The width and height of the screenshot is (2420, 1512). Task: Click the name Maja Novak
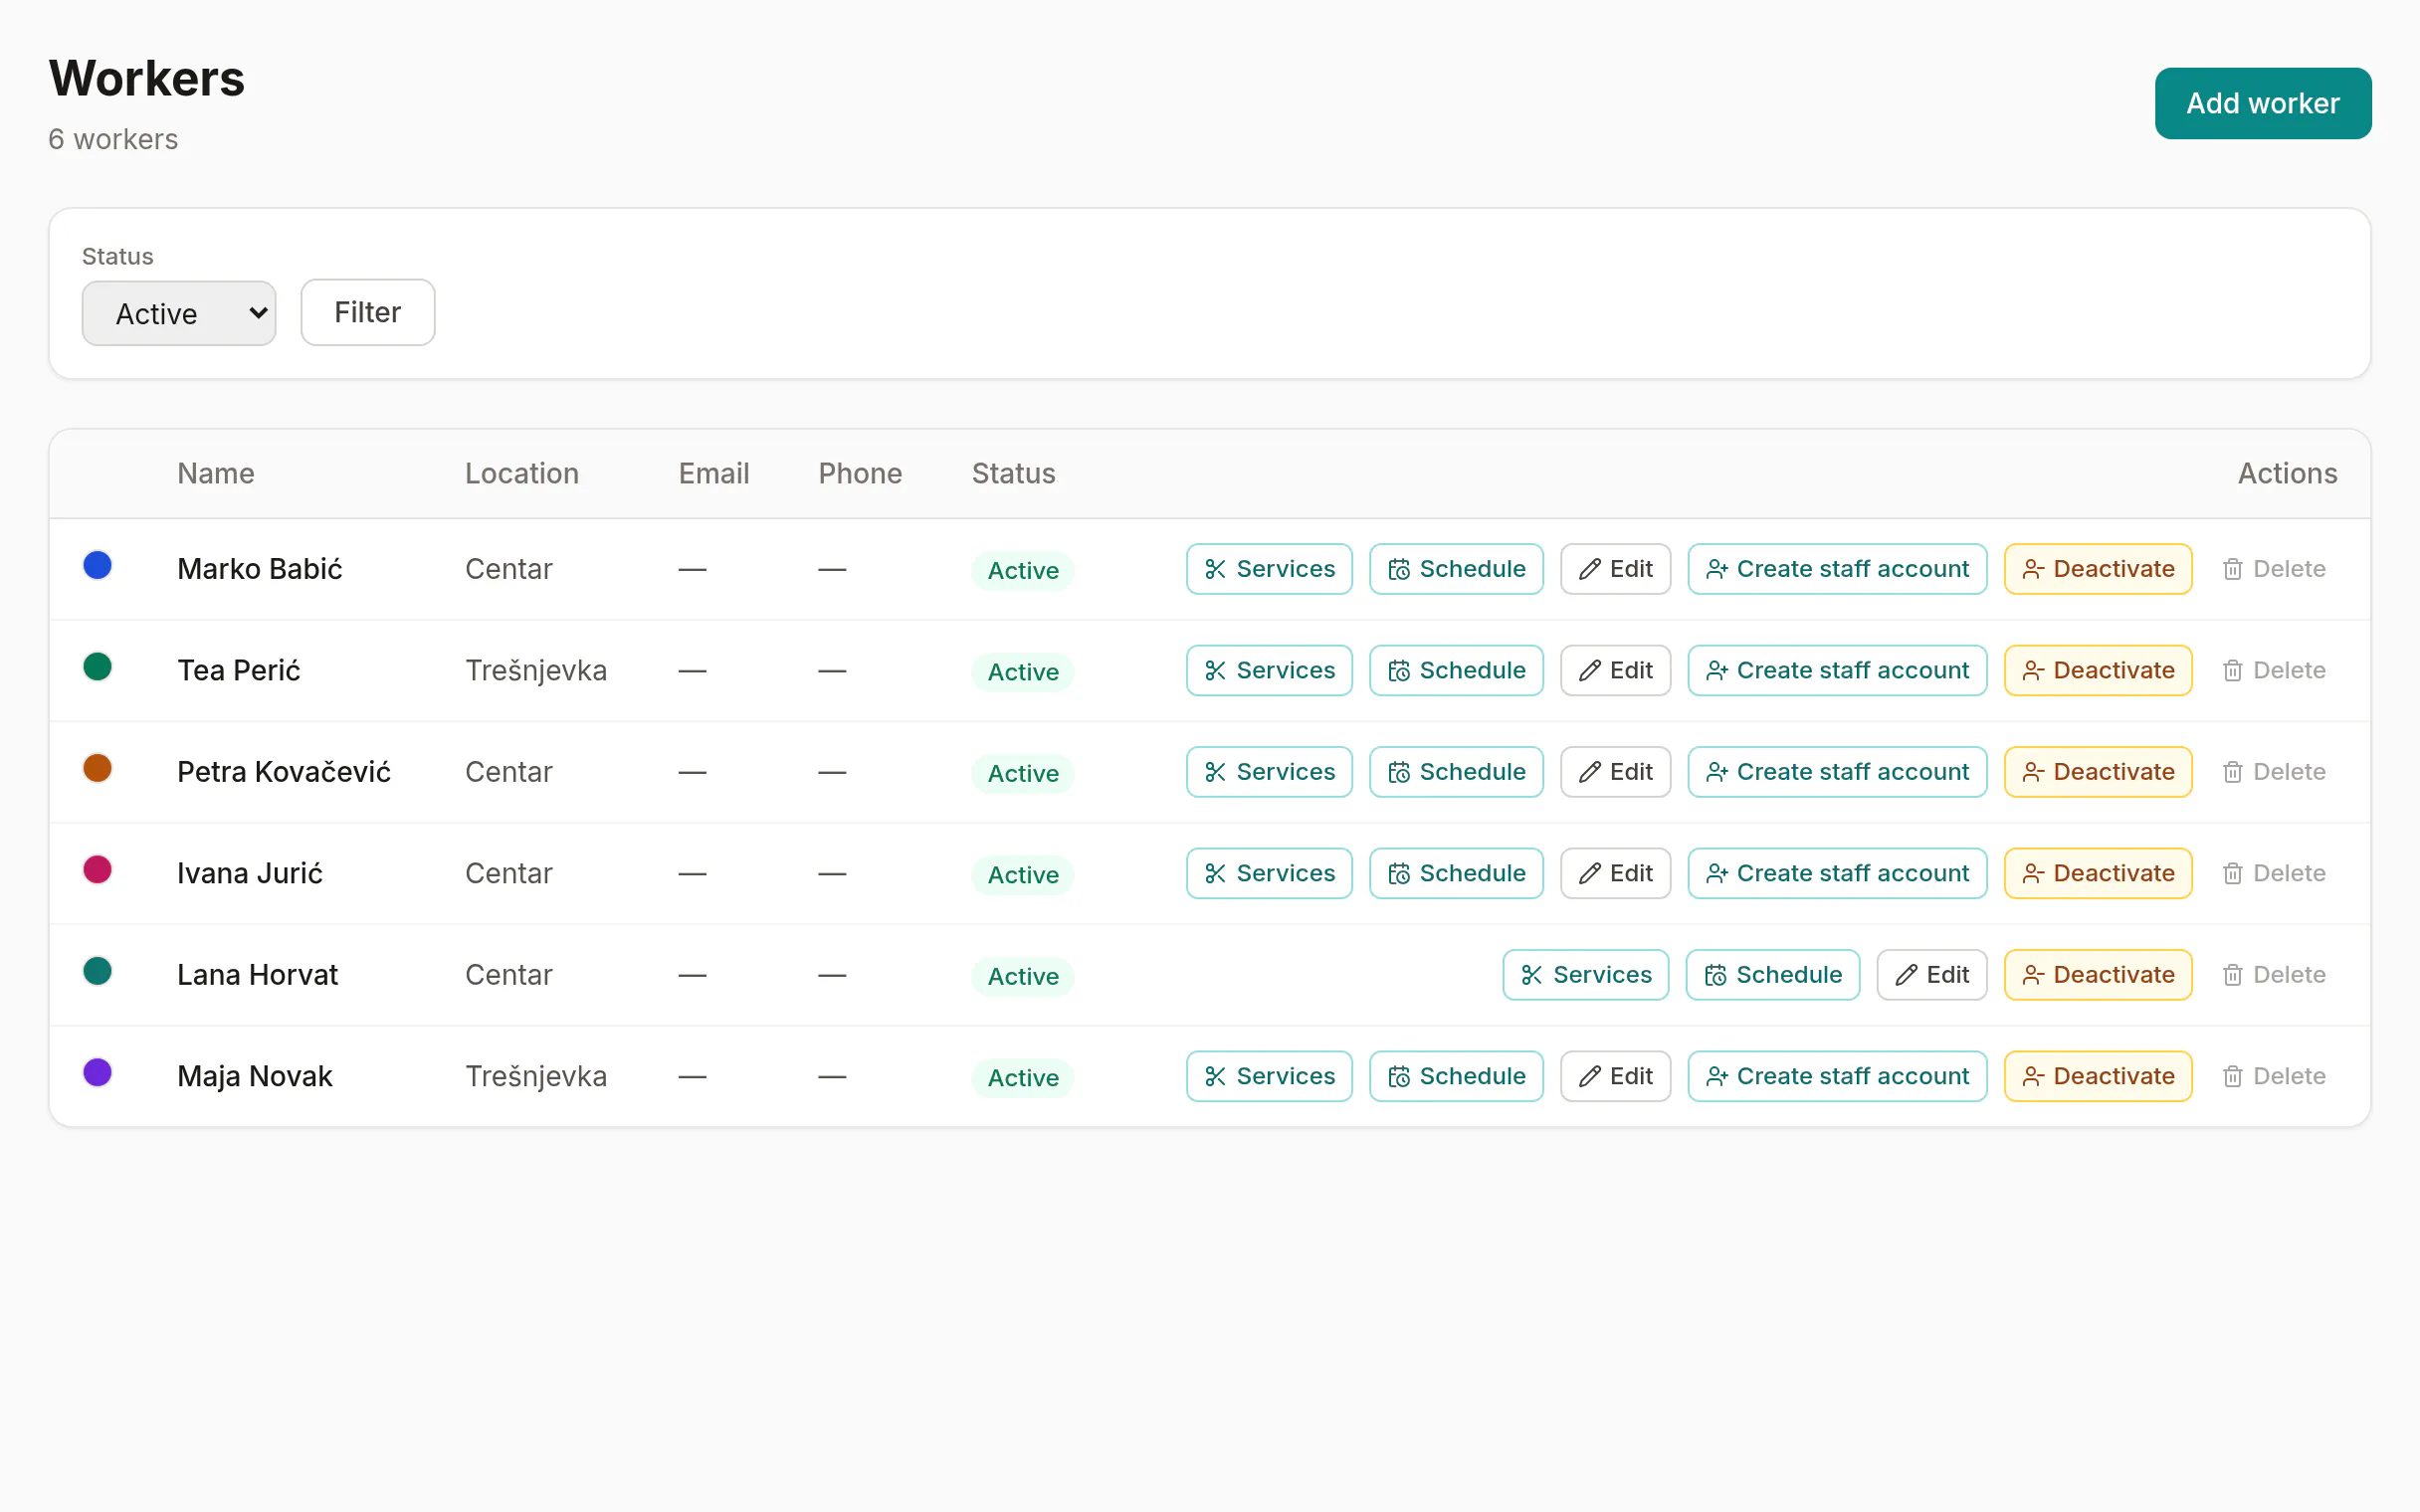click(254, 1076)
